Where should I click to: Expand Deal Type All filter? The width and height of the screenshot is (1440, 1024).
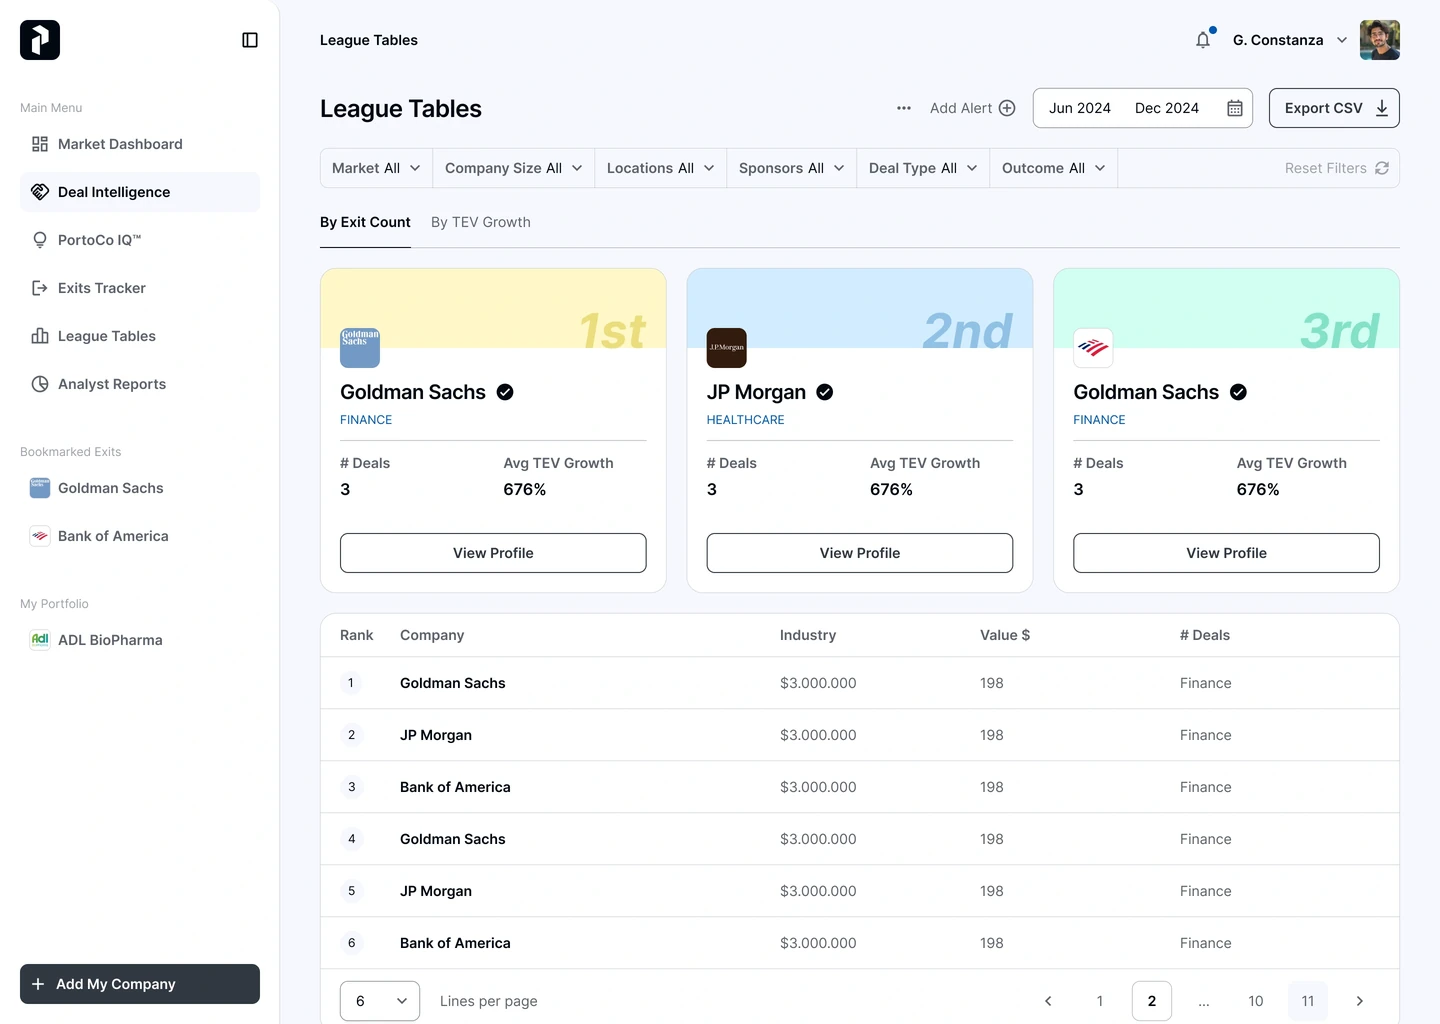click(x=923, y=168)
